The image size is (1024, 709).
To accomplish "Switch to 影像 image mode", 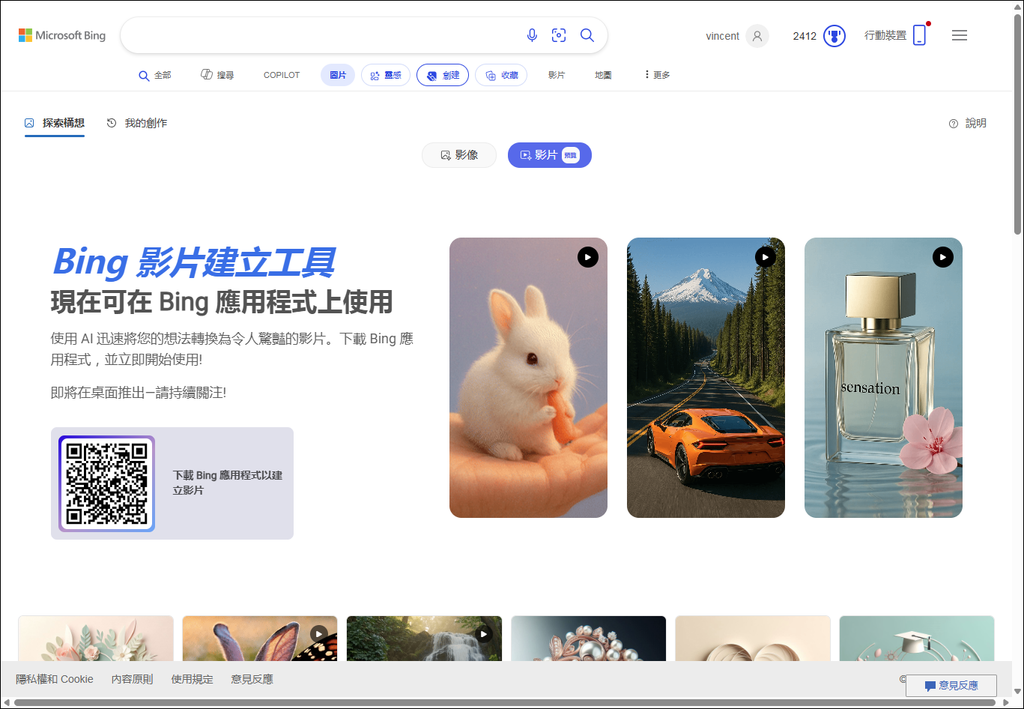I will coord(459,155).
